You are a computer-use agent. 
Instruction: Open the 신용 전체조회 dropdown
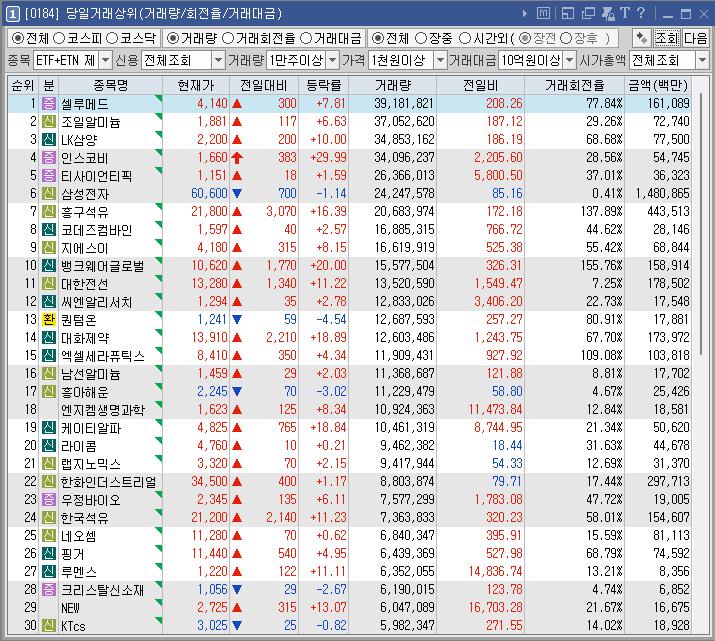coord(218,60)
